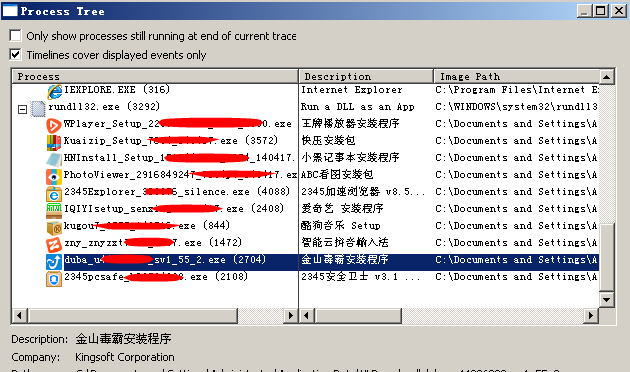This screenshot has height=372, width=630.
Task: Click the '酷狗音乐 Setup' description cell
Action: 341,225
